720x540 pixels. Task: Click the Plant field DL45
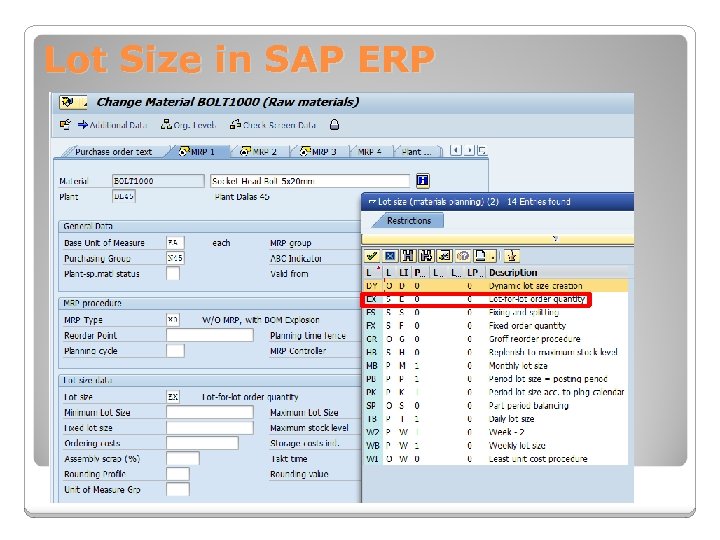coord(124,197)
